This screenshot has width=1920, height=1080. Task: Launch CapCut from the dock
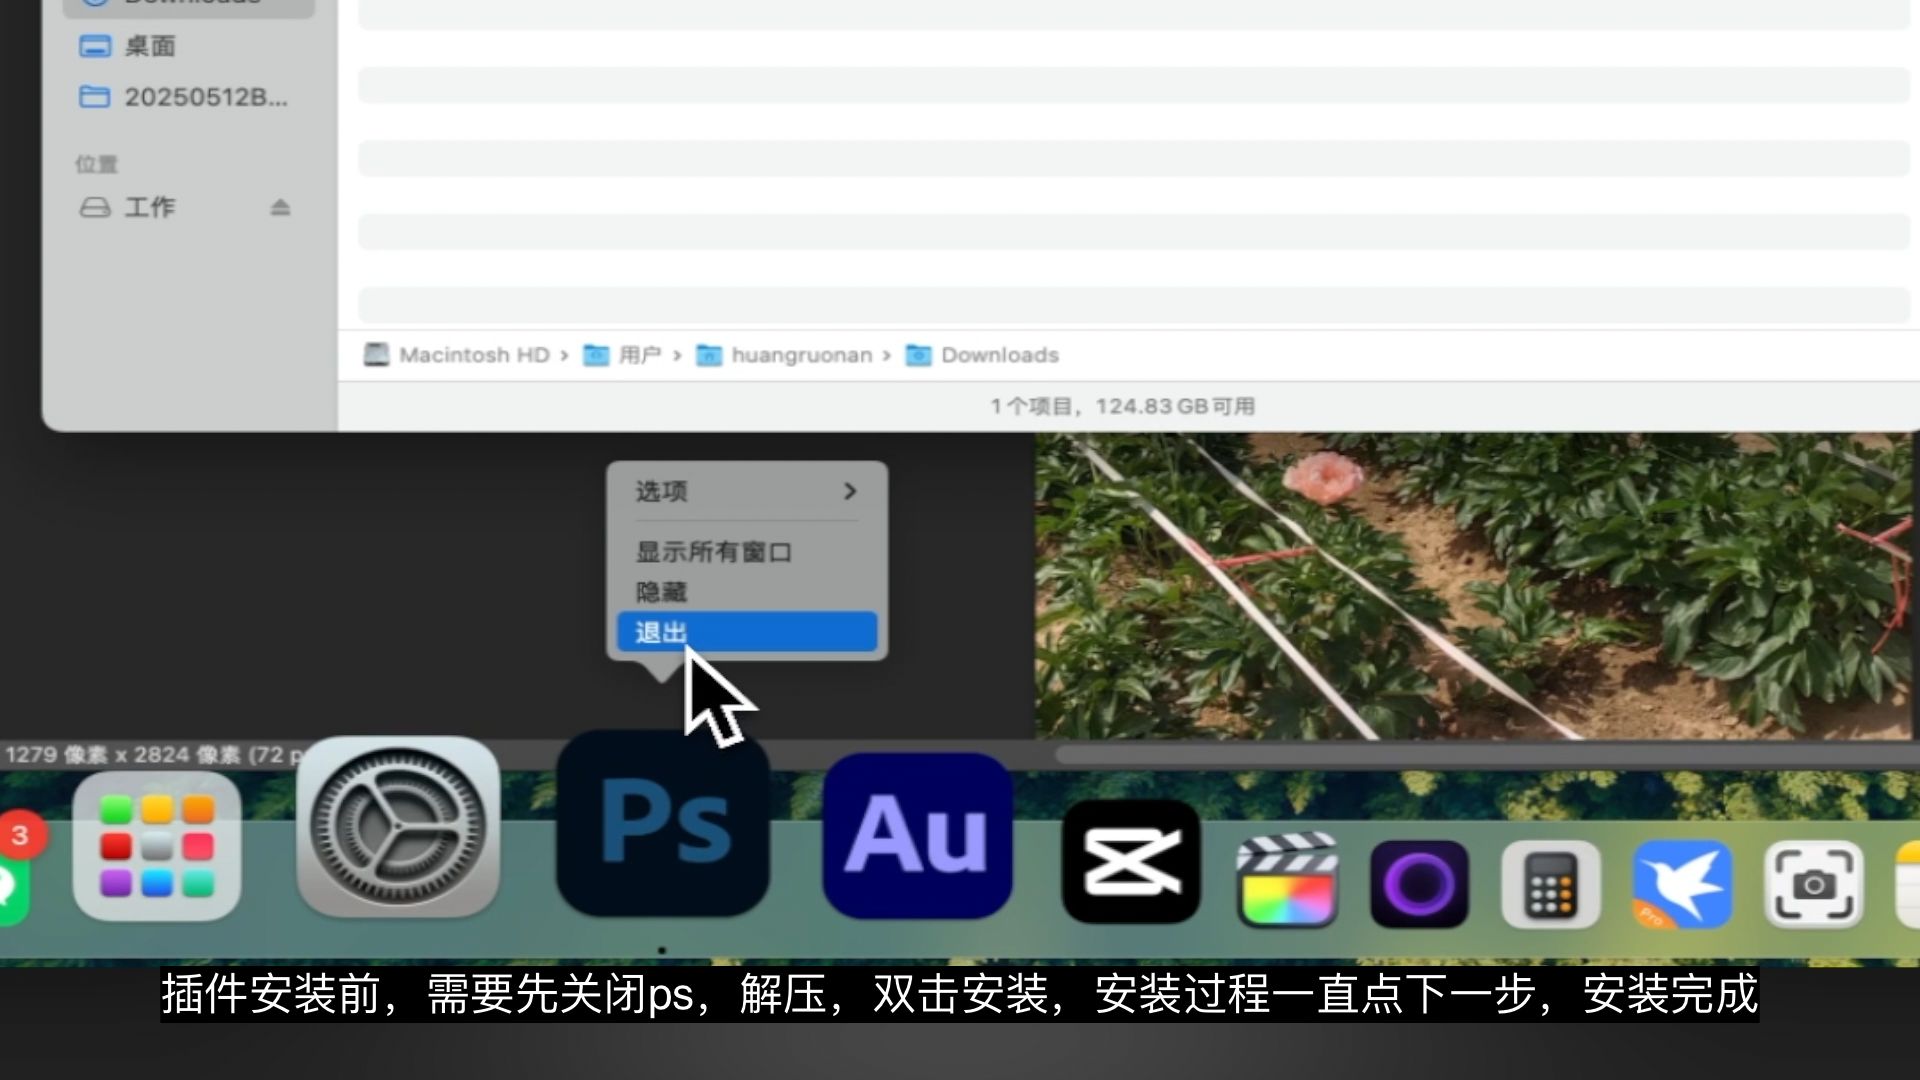pos(1131,862)
